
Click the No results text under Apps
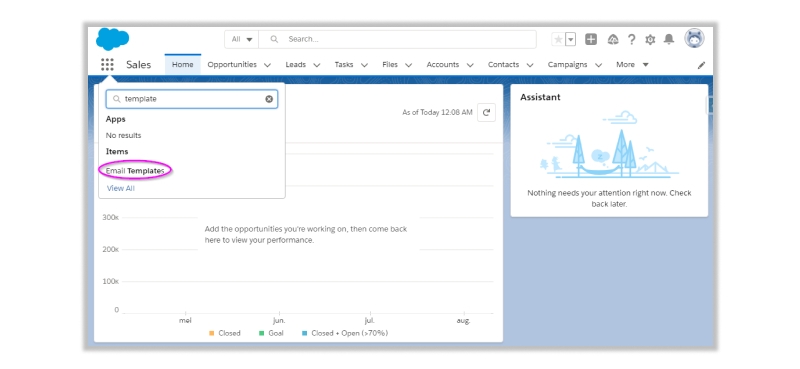[123, 135]
